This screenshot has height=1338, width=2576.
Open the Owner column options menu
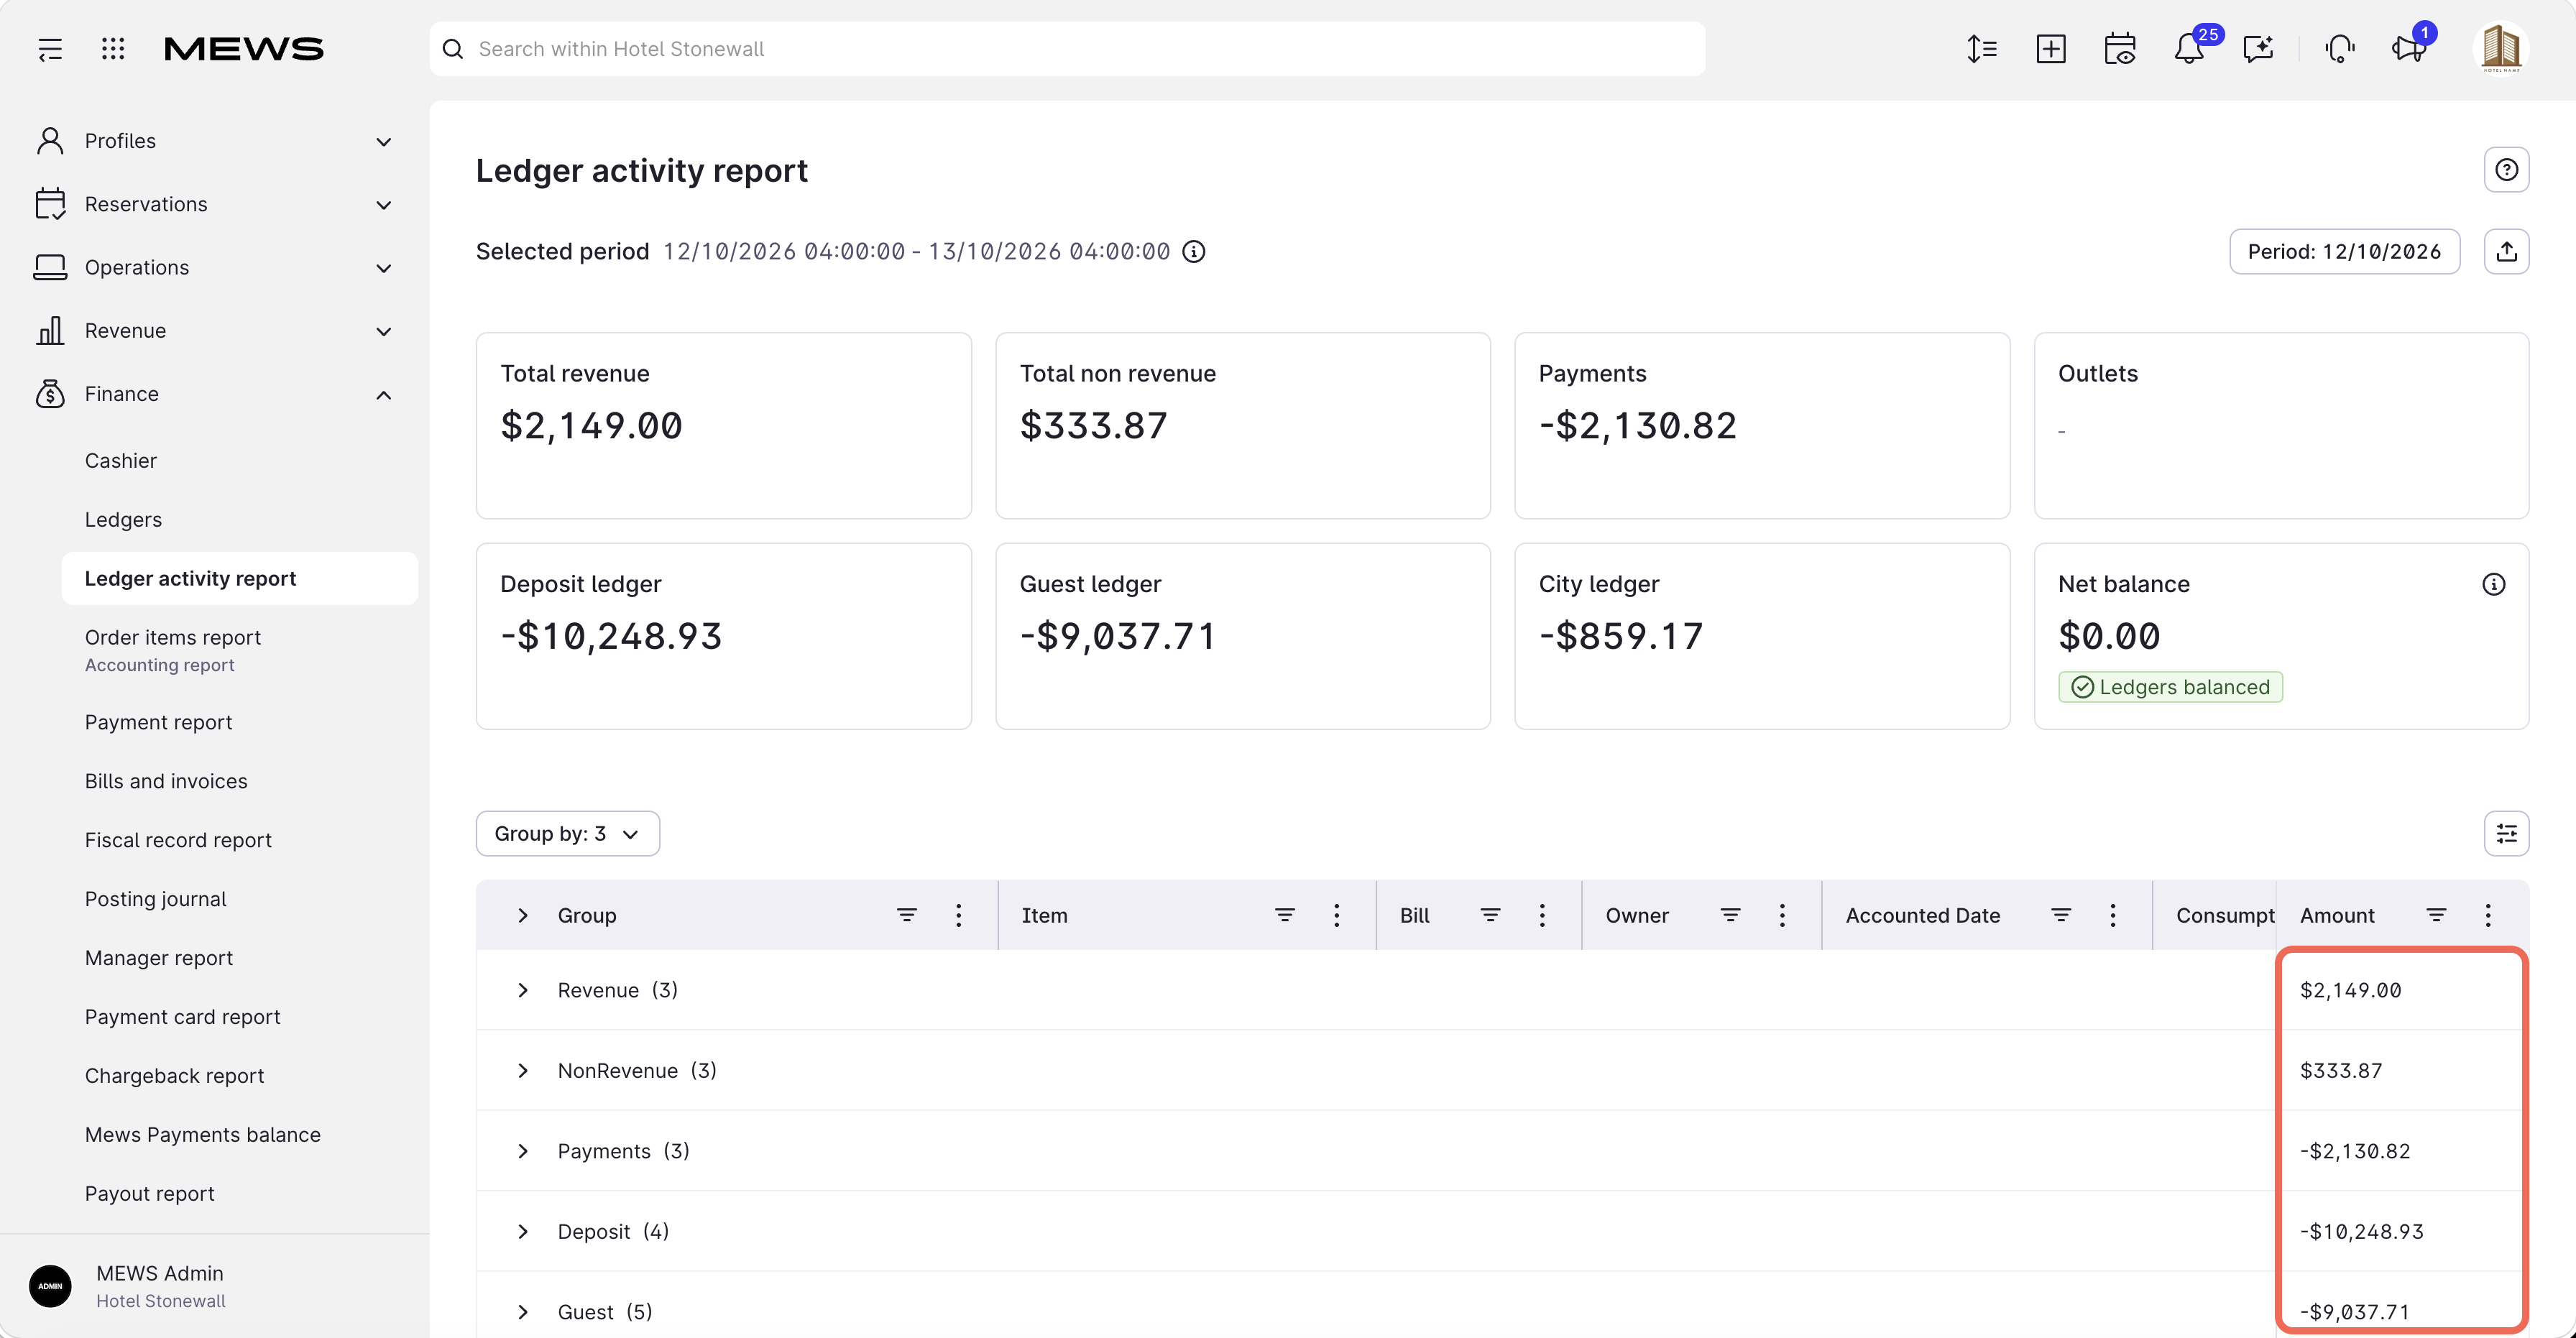[x=1782, y=915]
